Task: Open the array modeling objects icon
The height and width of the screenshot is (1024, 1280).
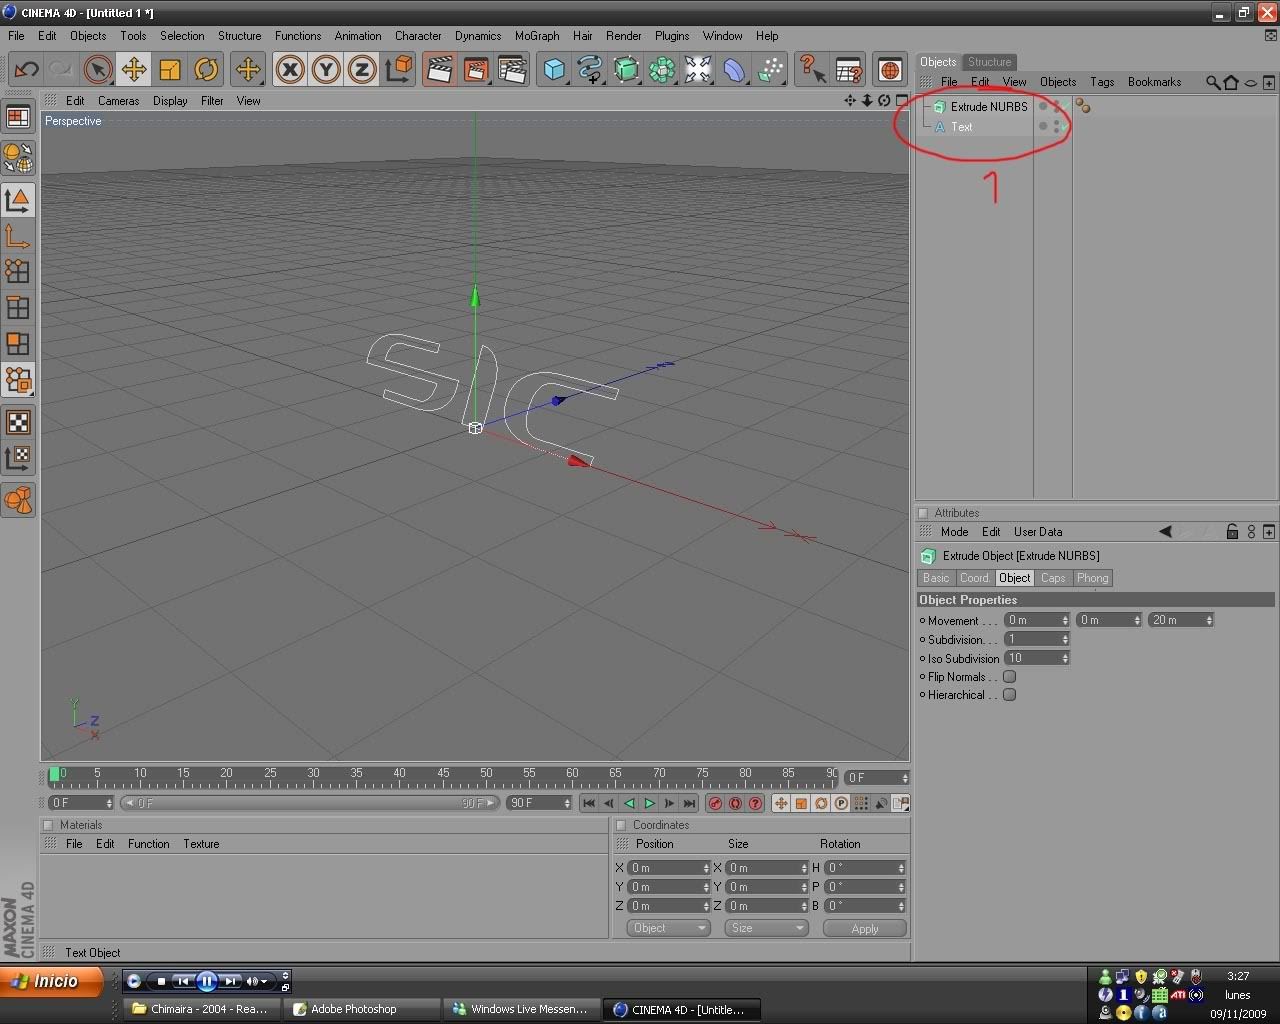Action: click(662, 69)
